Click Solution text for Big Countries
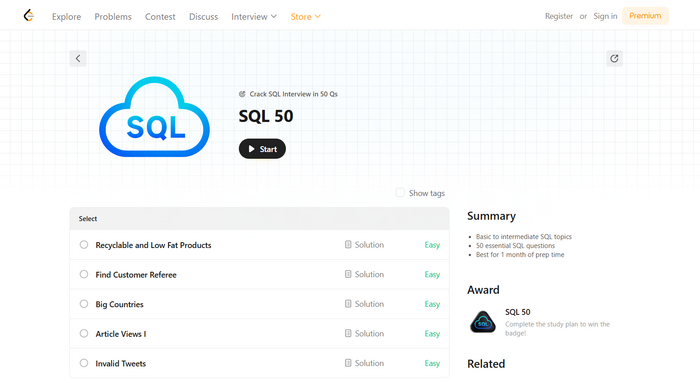This screenshot has width=700, height=383. [x=369, y=304]
